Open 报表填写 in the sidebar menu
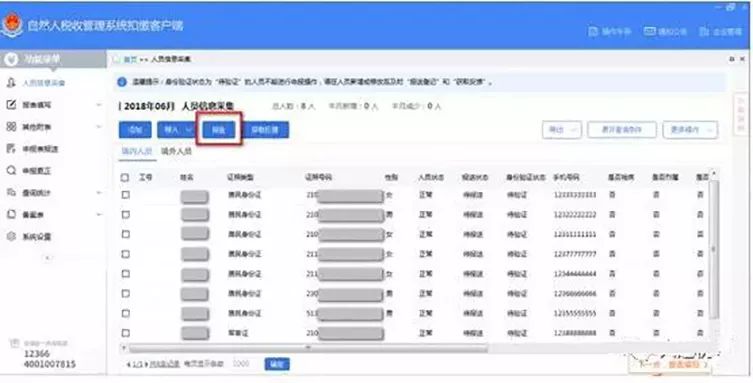Viewport: 753px width, 383px height. pyautogui.click(x=36, y=105)
